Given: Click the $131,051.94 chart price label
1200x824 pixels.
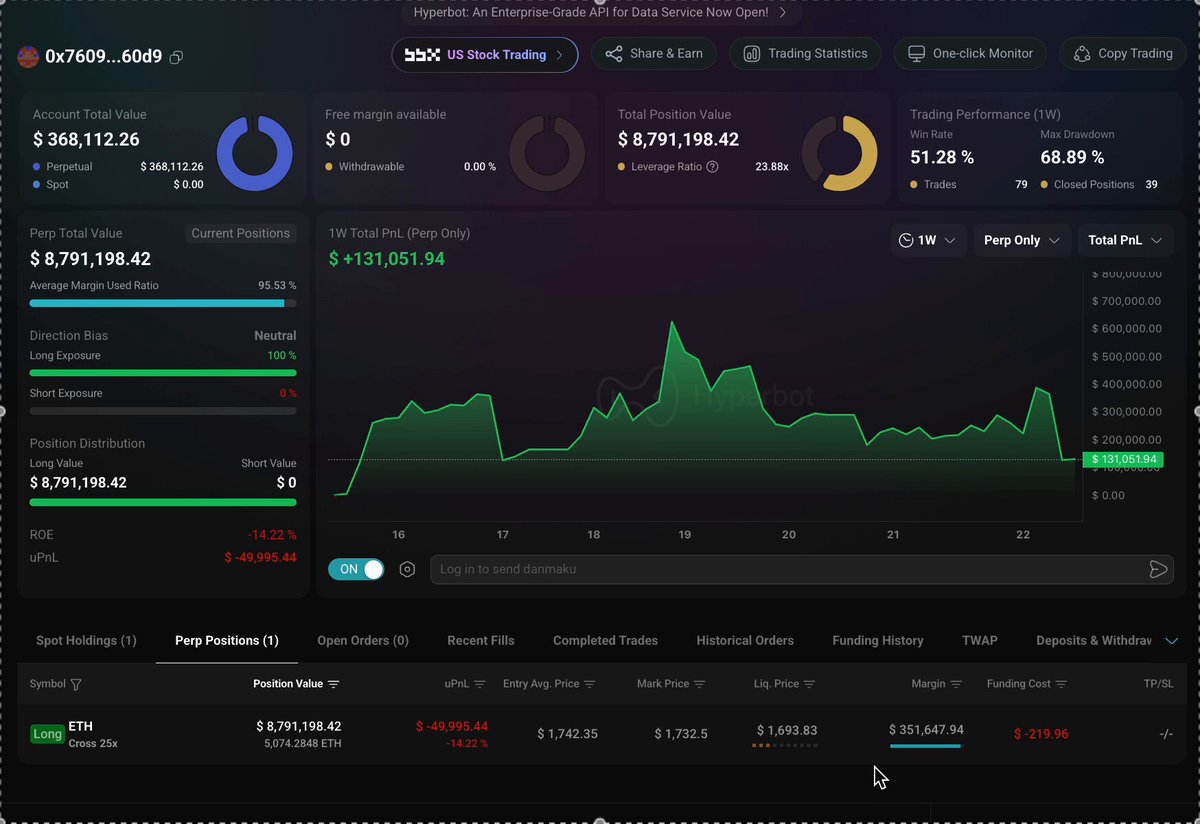Looking at the screenshot, I should pos(1123,459).
